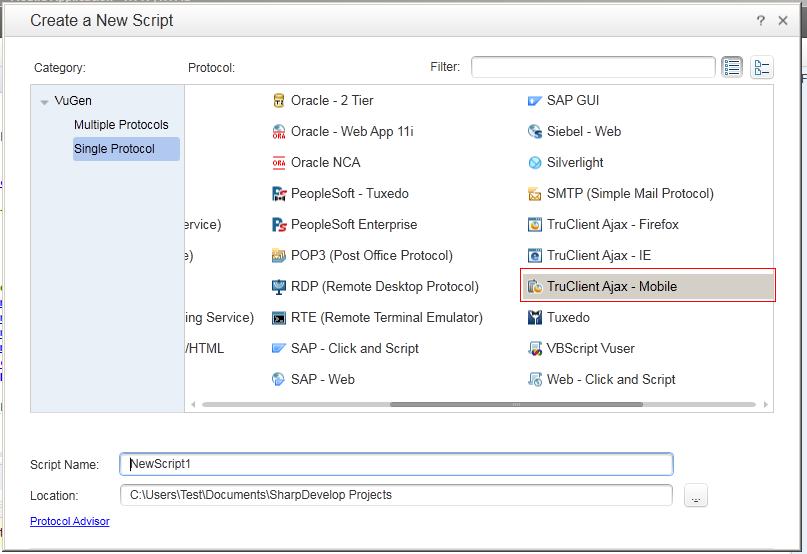The width and height of the screenshot is (807, 554).
Task: Select Oracle - Web App 11i name
Action: point(352,132)
